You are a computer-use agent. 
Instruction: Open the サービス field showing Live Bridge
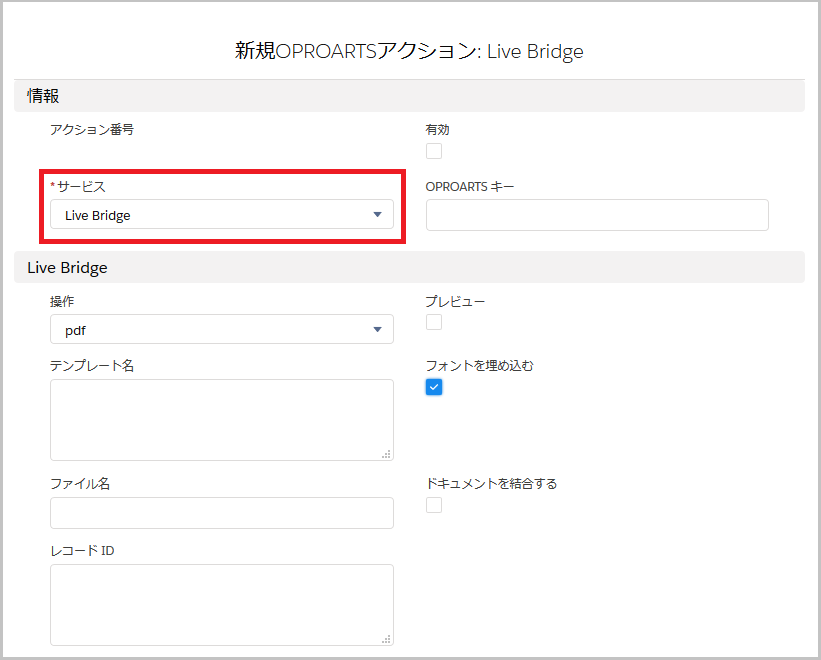221,215
